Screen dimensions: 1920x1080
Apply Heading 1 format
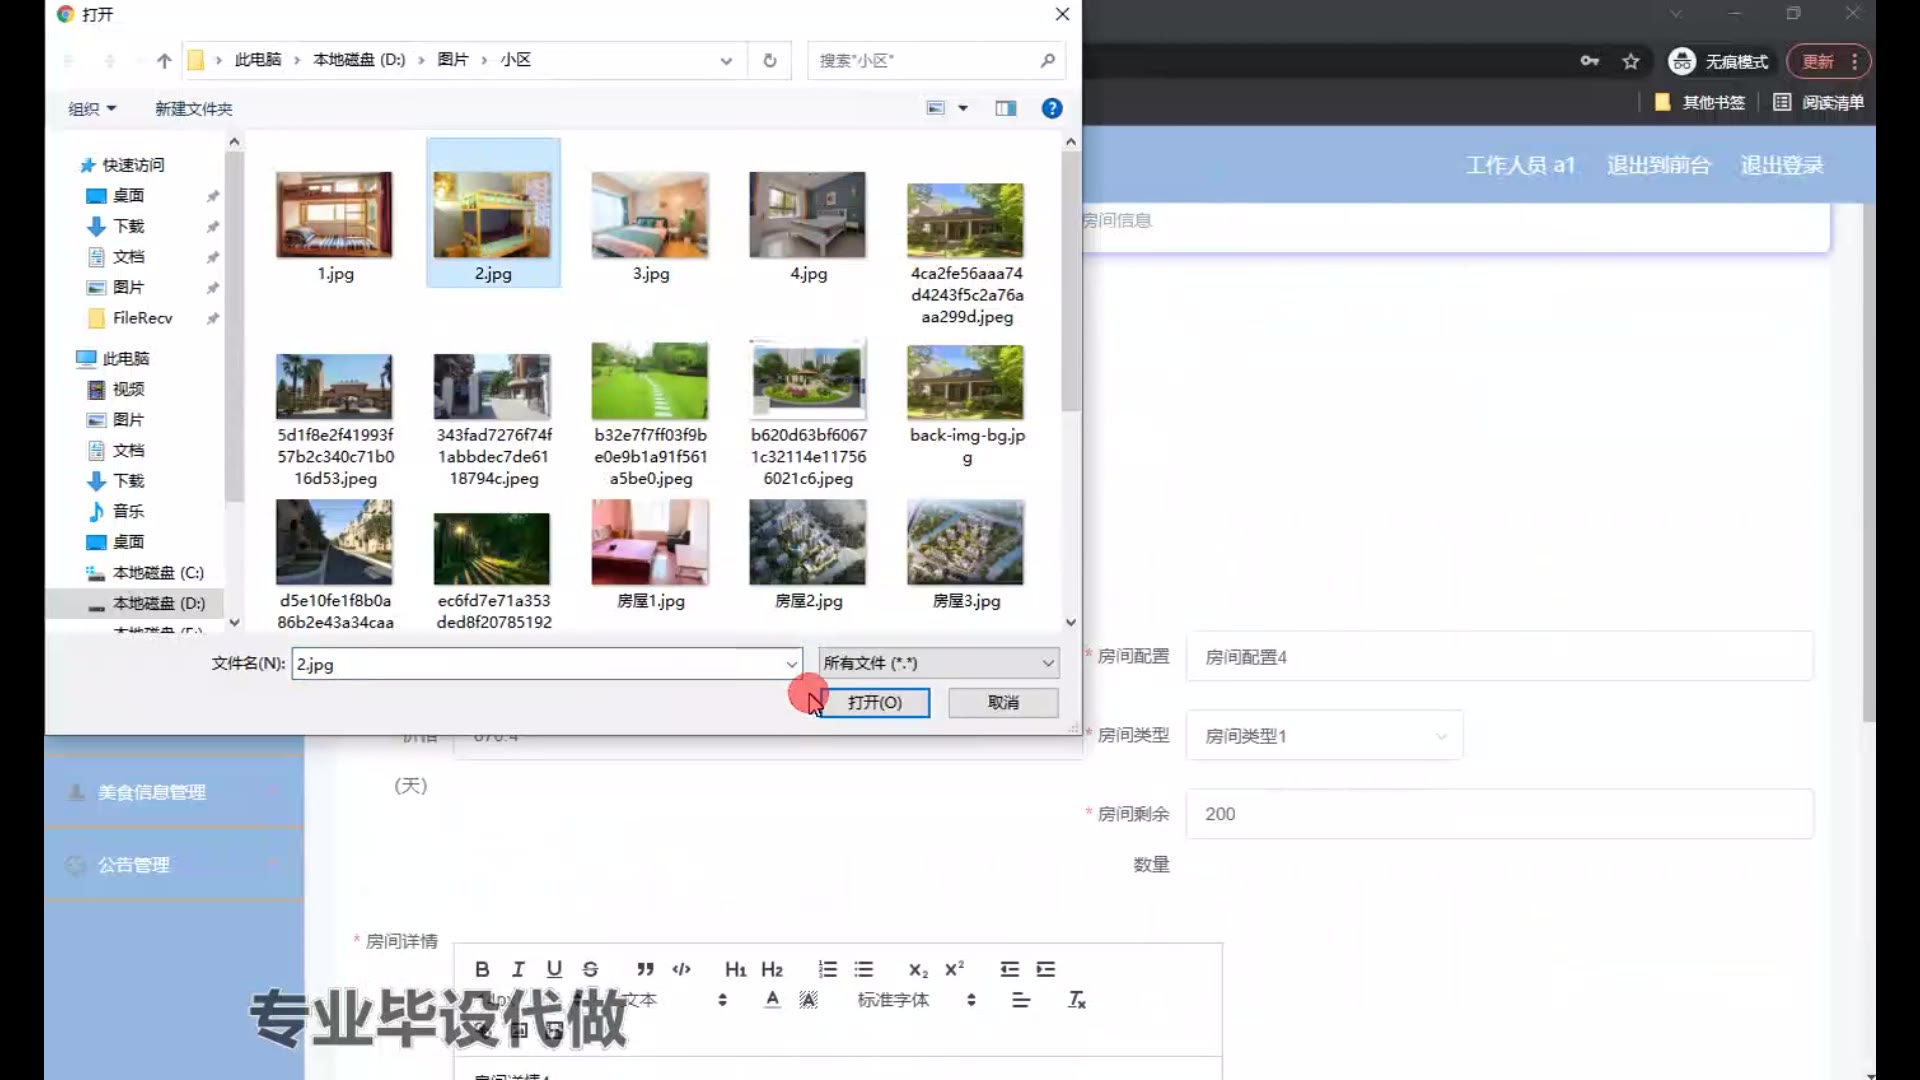pyautogui.click(x=735, y=969)
